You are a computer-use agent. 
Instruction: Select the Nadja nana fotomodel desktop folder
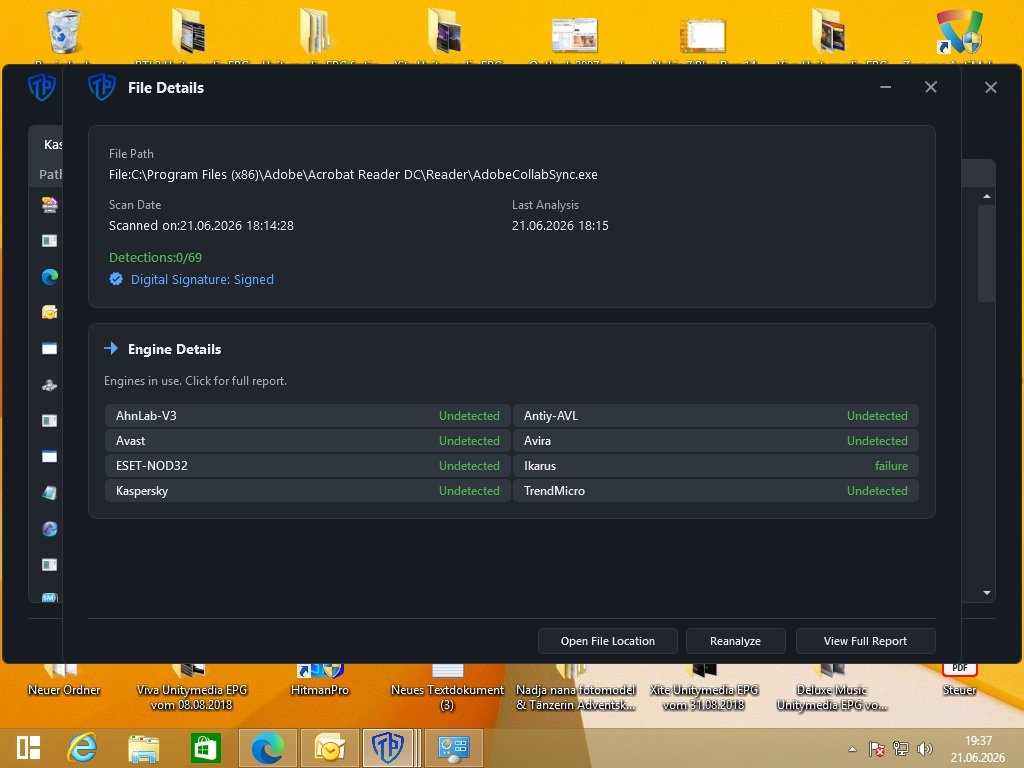(575, 689)
